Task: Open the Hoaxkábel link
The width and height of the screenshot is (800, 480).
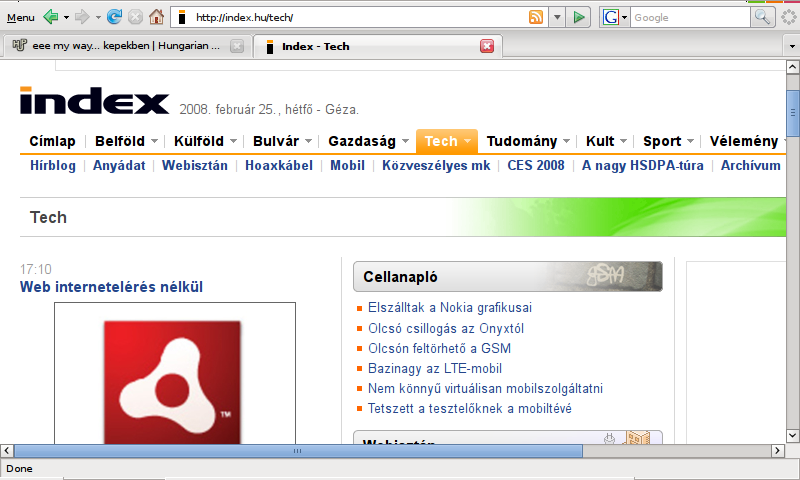Action: tap(279, 166)
